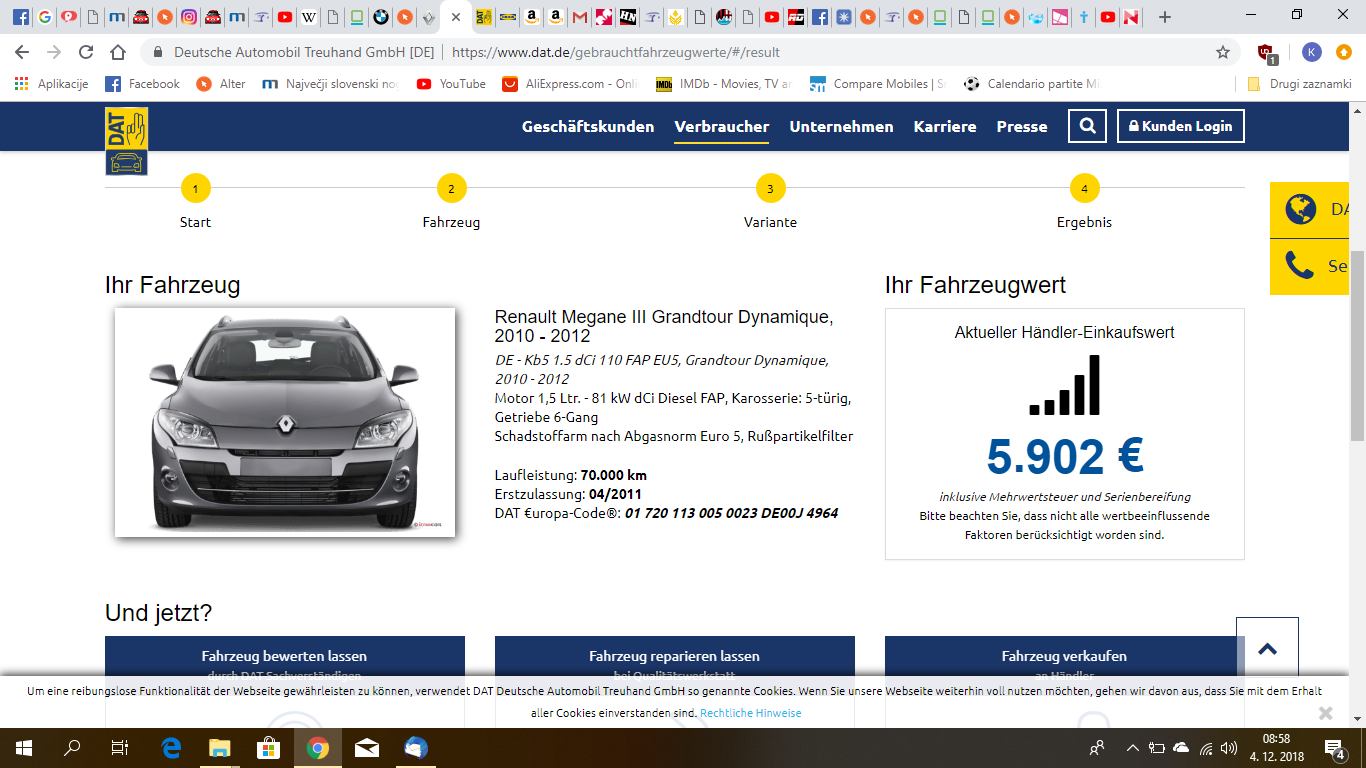Open the Action Center notifications icon
Image resolution: width=1366 pixels, height=768 pixels.
1335,748
